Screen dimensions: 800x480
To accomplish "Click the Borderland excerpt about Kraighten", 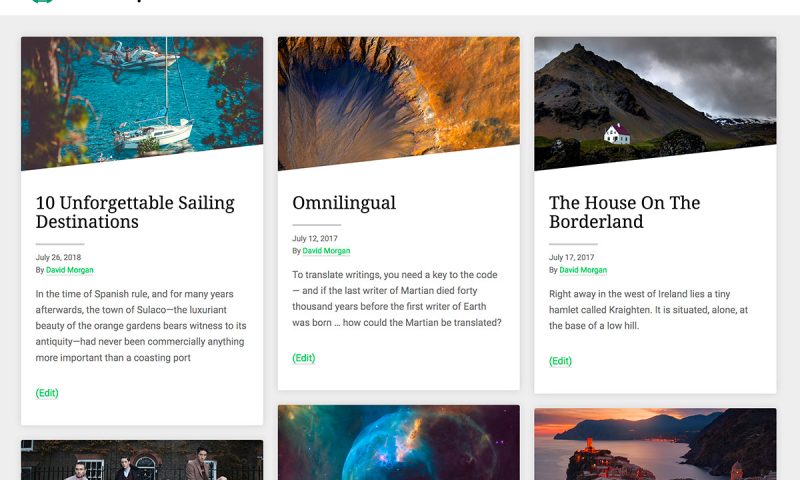I will [648, 310].
